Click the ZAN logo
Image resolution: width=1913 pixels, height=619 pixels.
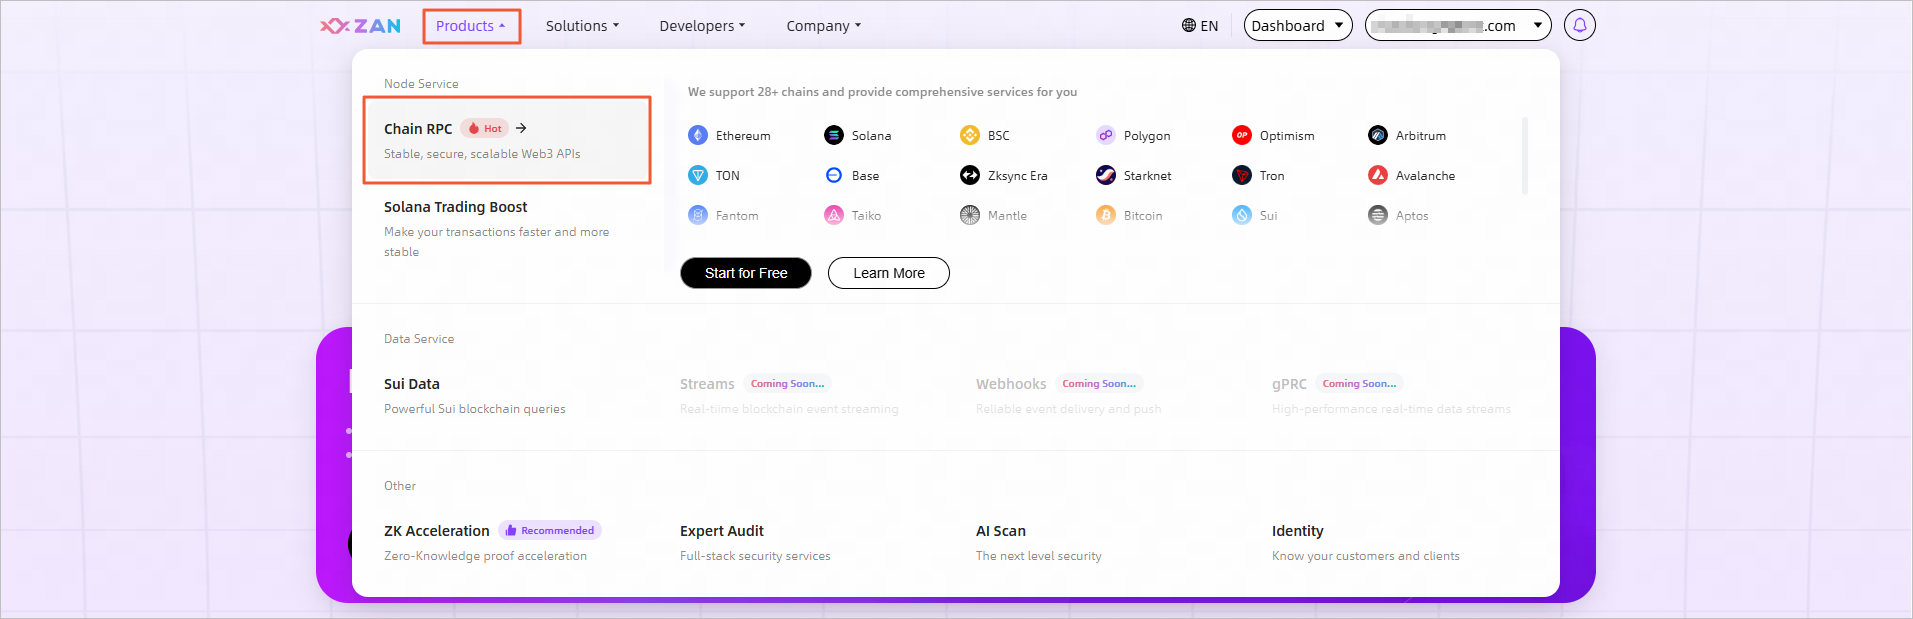pyautogui.click(x=360, y=26)
